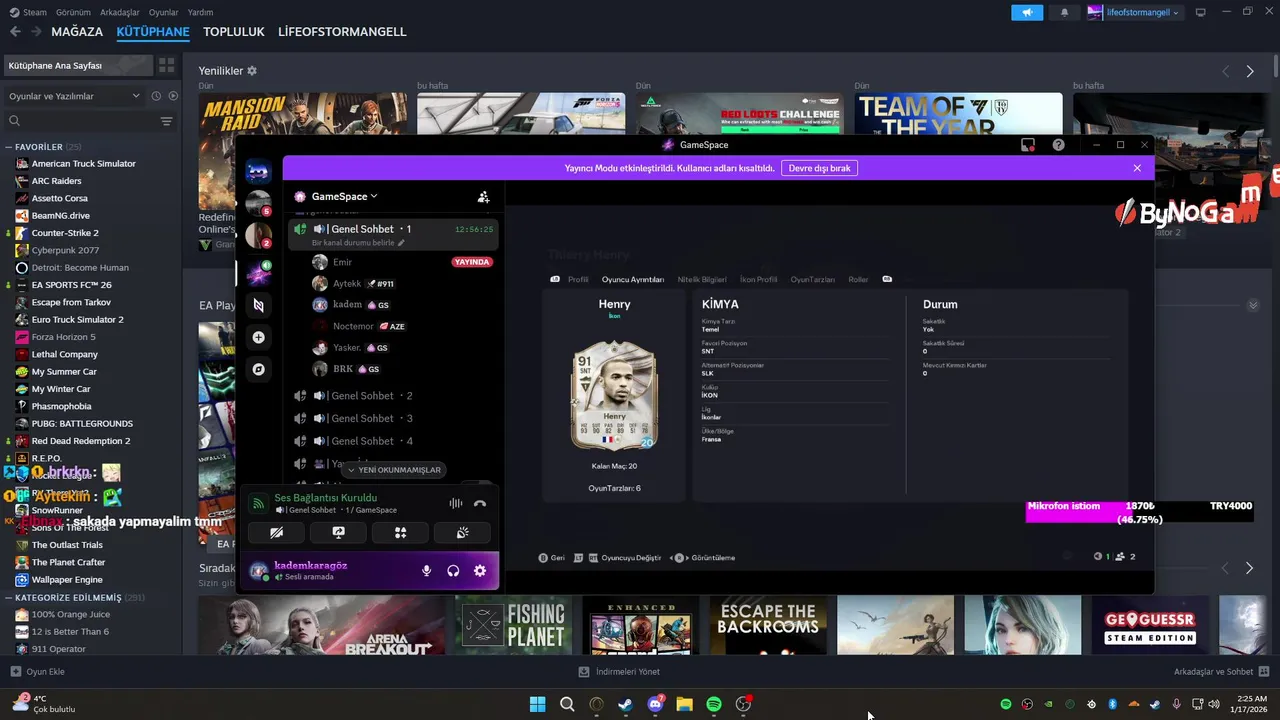The height and width of the screenshot is (720, 1280).
Task: Toggle Discord headphone deafen
Action: (x=453, y=571)
